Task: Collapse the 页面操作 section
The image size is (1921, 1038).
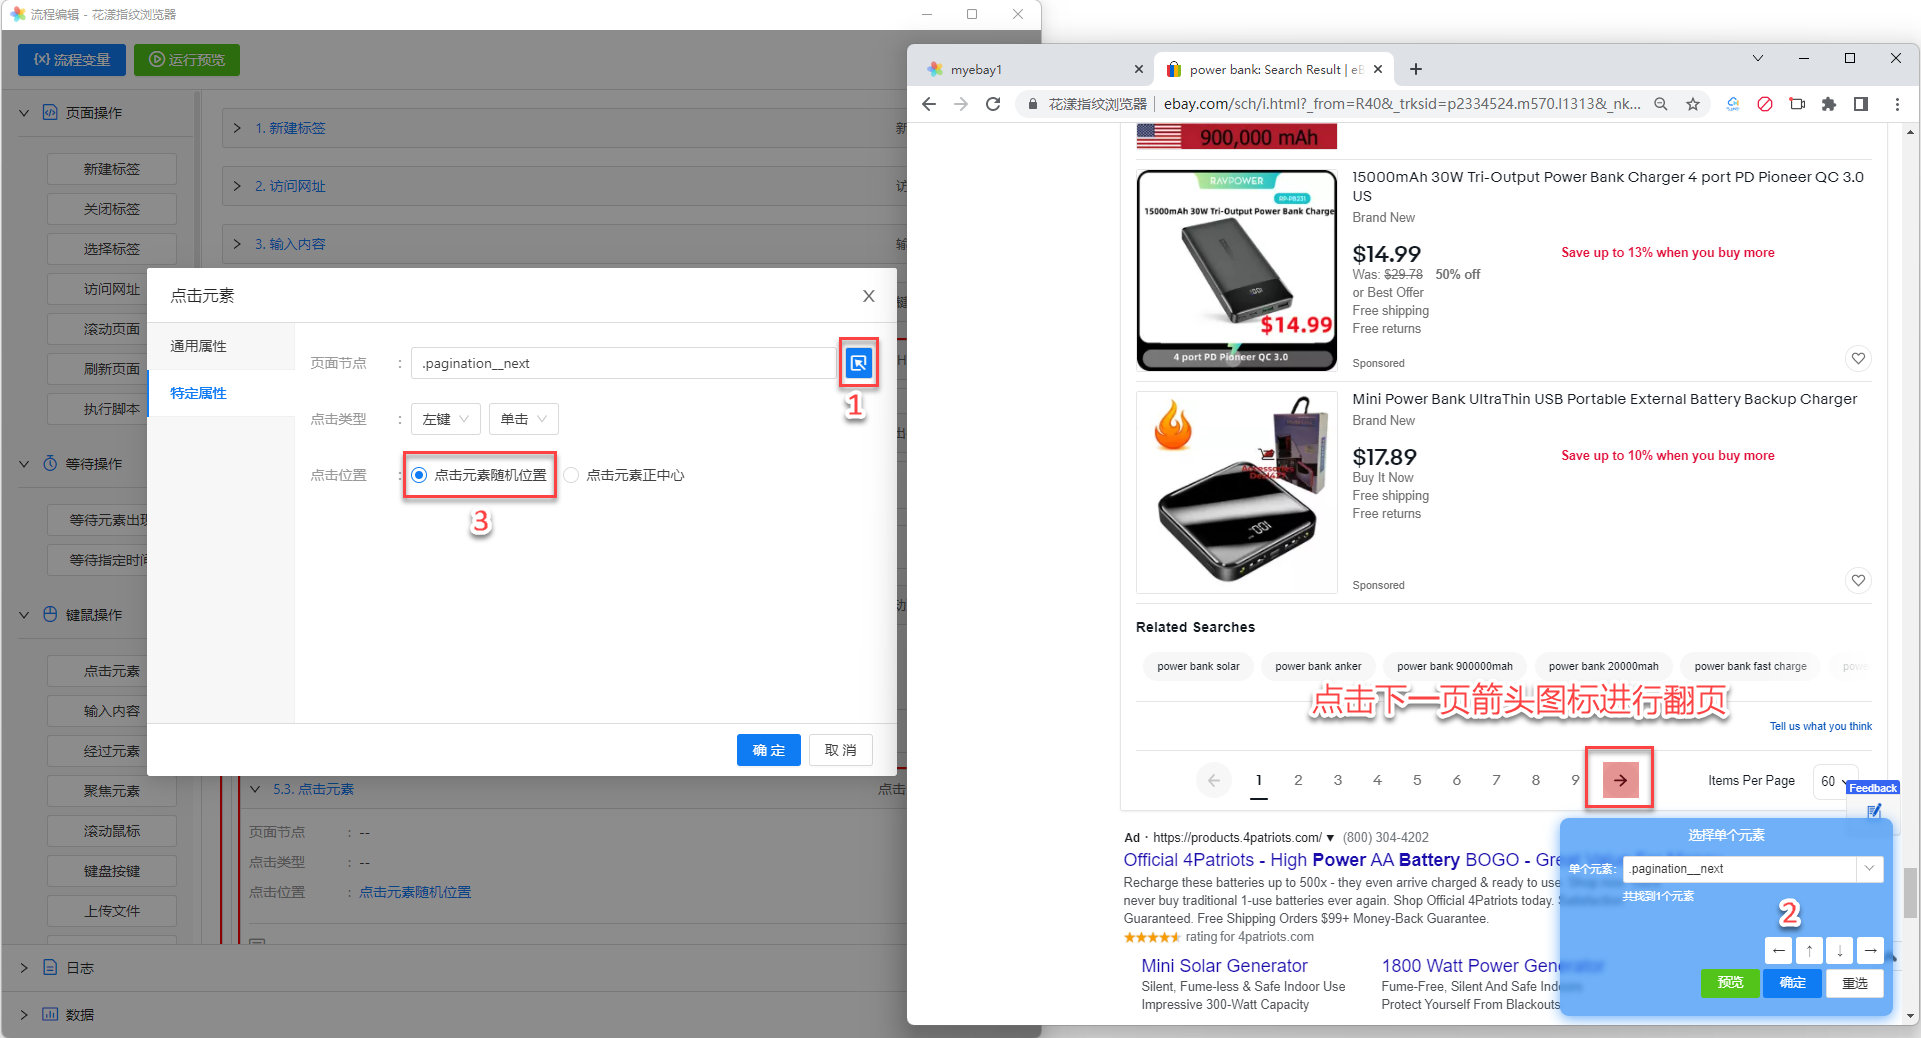Action: (24, 113)
